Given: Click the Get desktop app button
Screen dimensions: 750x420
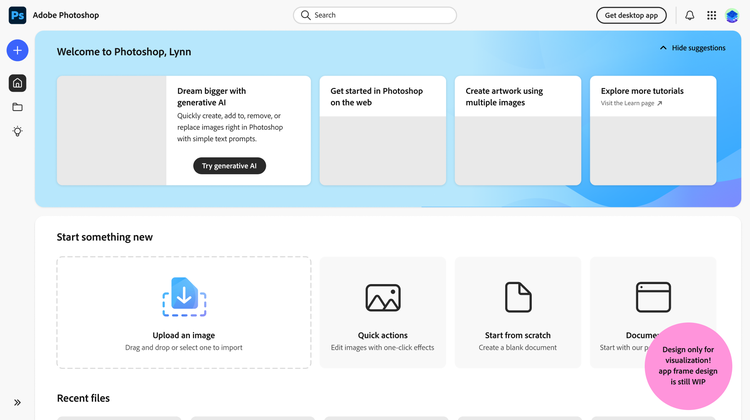Looking at the screenshot, I should coord(631,15).
